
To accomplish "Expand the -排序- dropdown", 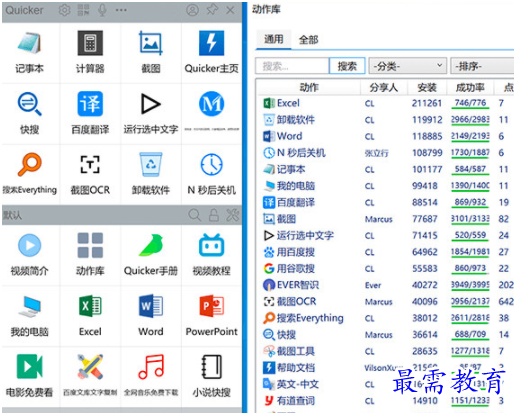I will (482, 66).
